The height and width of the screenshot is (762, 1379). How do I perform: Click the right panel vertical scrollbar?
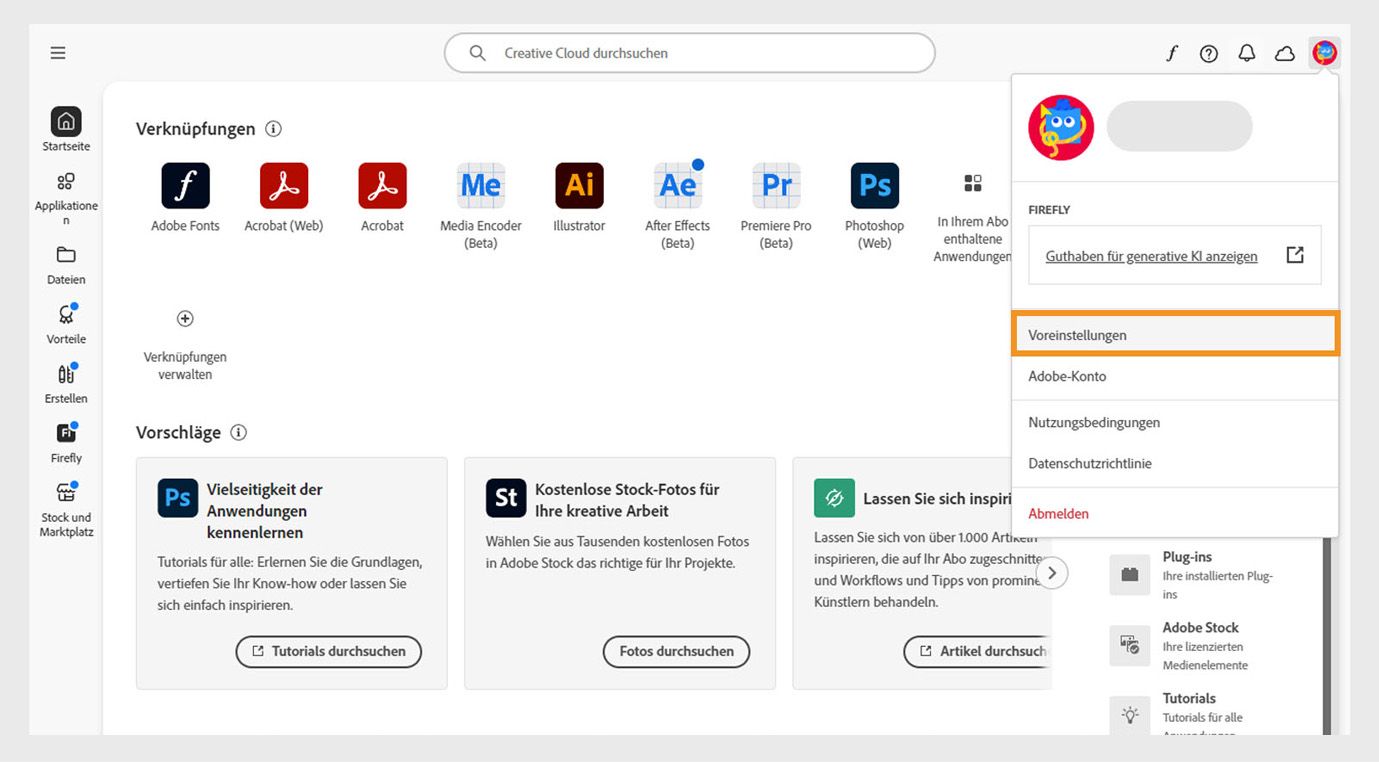(x=1327, y=636)
